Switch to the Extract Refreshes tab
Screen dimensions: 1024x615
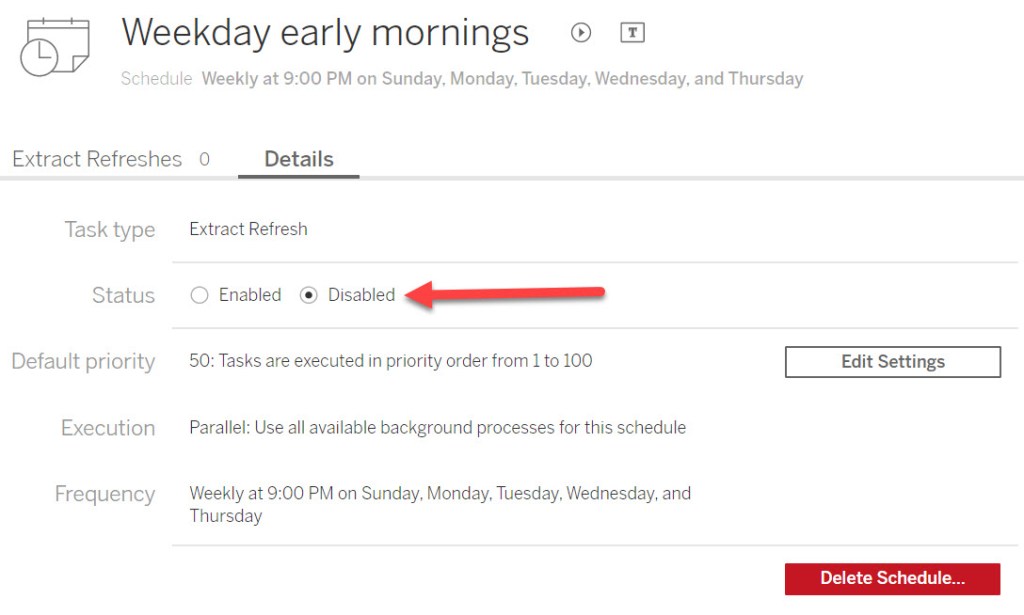click(x=97, y=159)
